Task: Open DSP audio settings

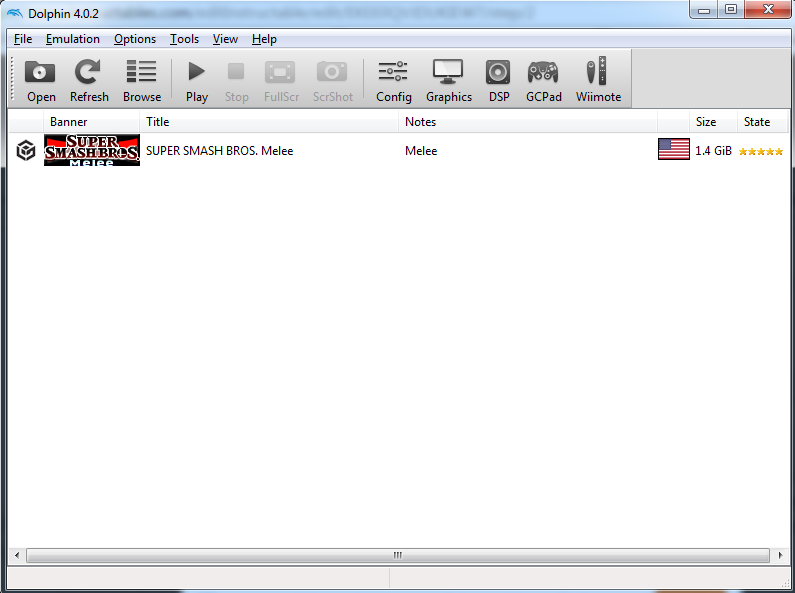Action: tap(498, 80)
